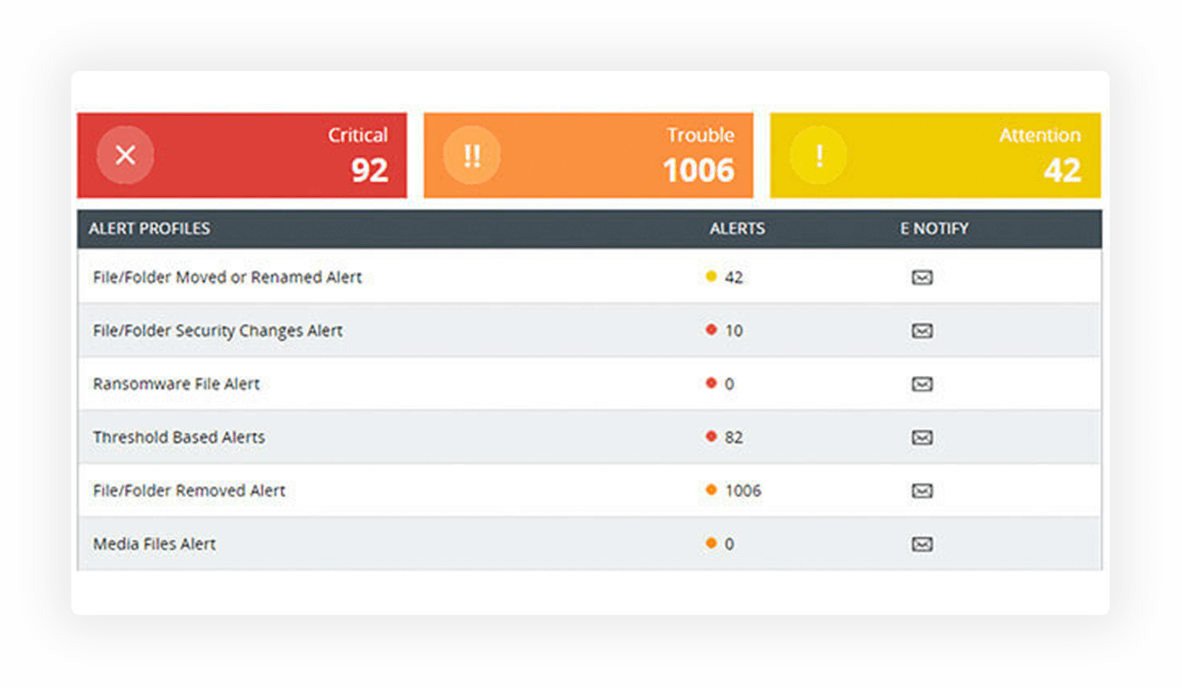Open email notify icon for Threshold Based Alerts
The width and height of the screenshot is (1182, 687).
(922, 437)
